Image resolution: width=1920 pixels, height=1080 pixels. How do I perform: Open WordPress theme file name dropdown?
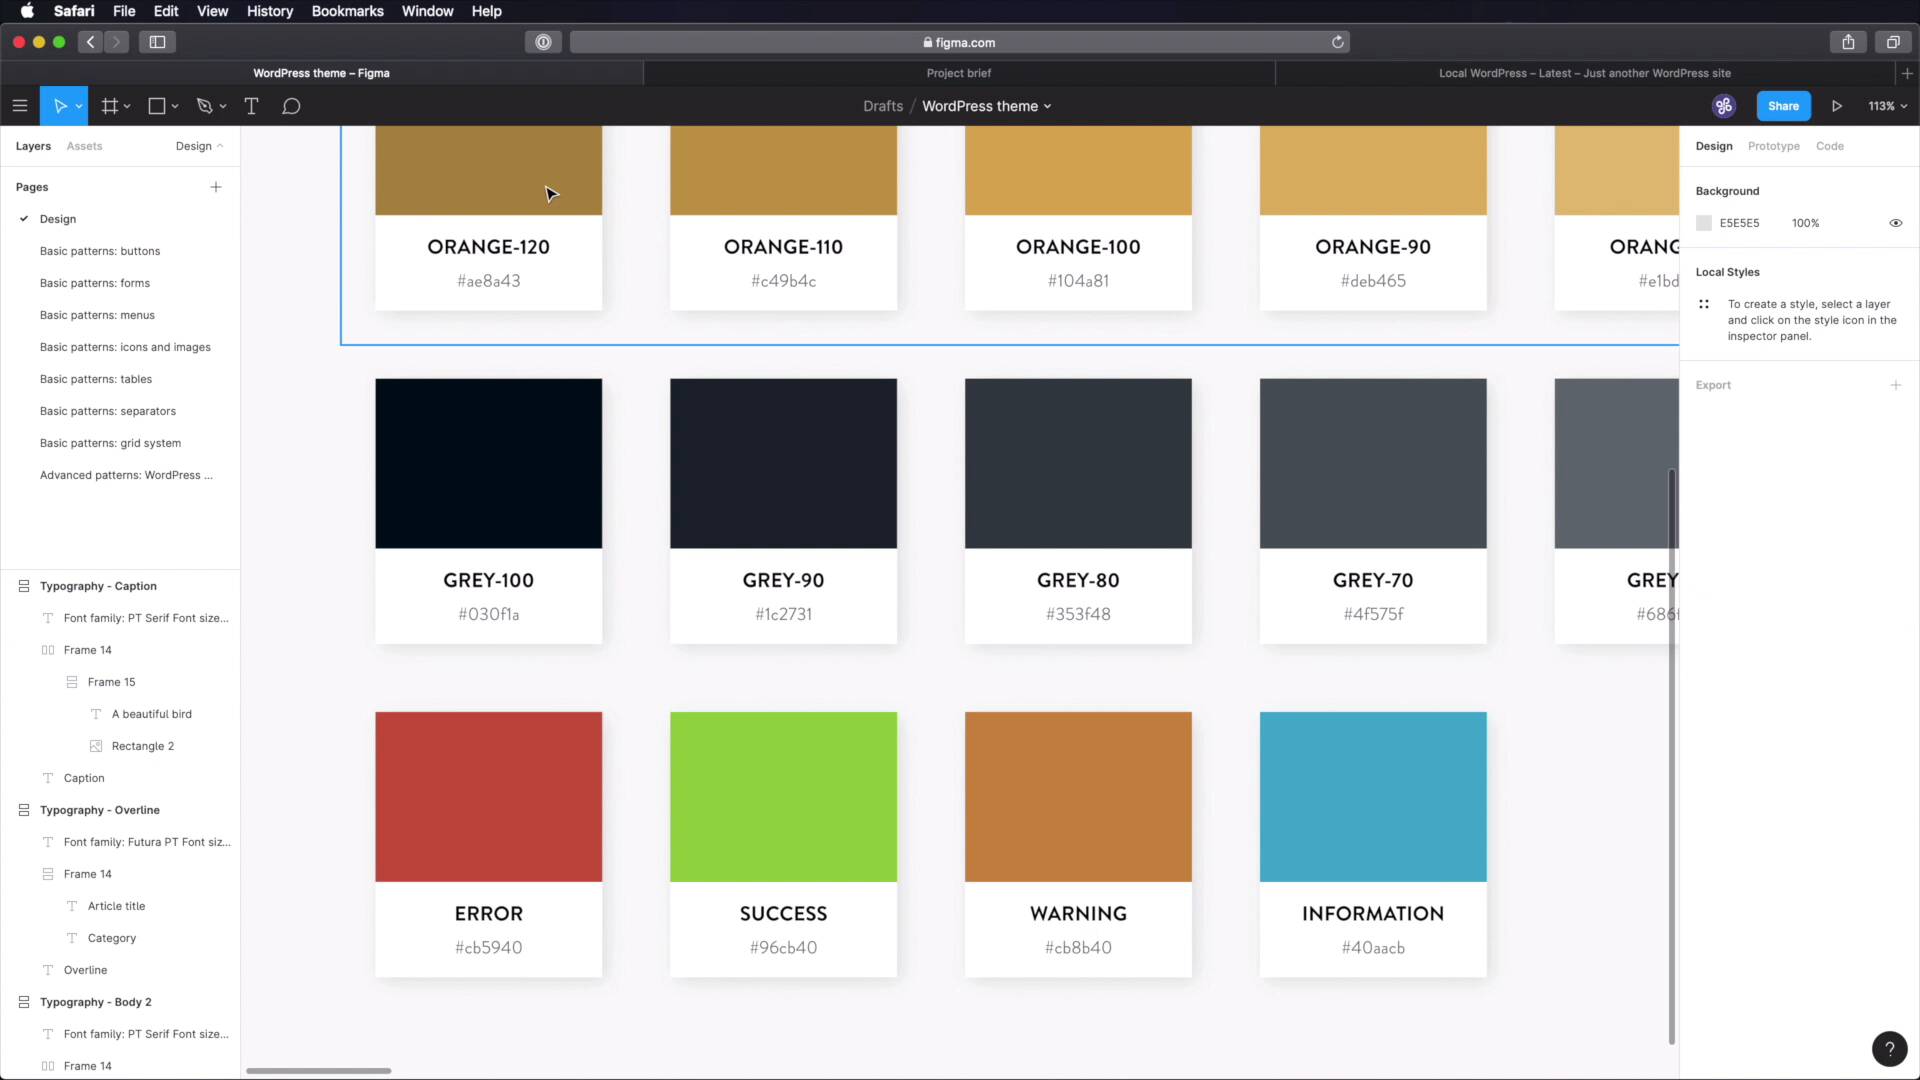coord(986,106)
